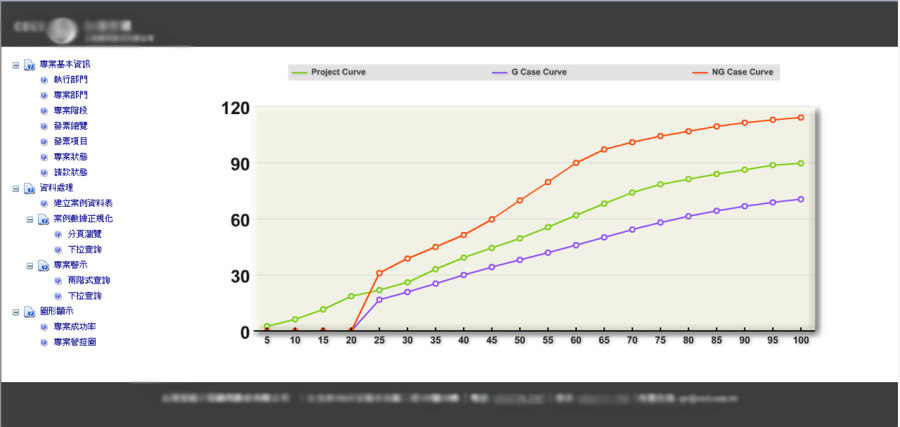
Task: Open the 專案管控圖 tree item
Action: tap(75, 342)
